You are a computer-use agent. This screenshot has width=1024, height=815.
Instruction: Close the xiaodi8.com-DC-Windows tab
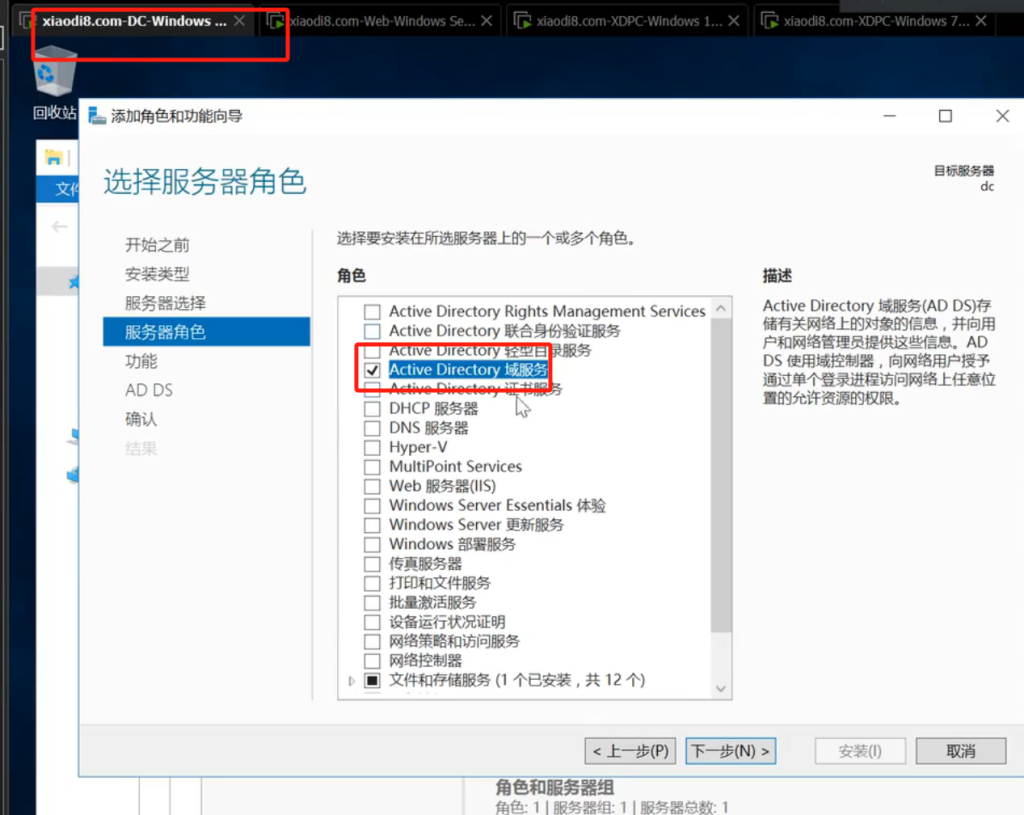pyautogui.click(x=240, y=21)
